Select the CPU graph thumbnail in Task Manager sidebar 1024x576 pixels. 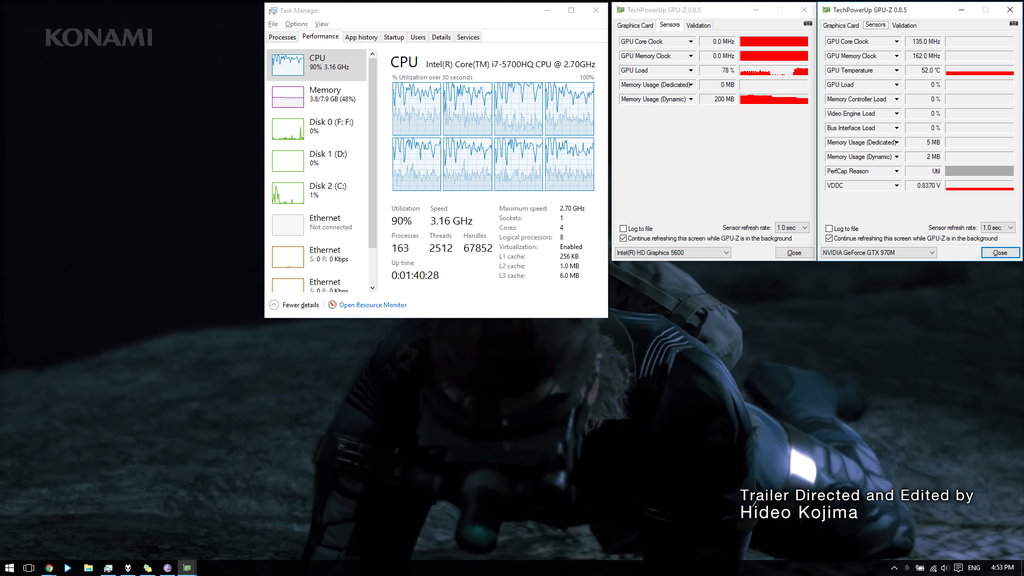tap(287, 64)
